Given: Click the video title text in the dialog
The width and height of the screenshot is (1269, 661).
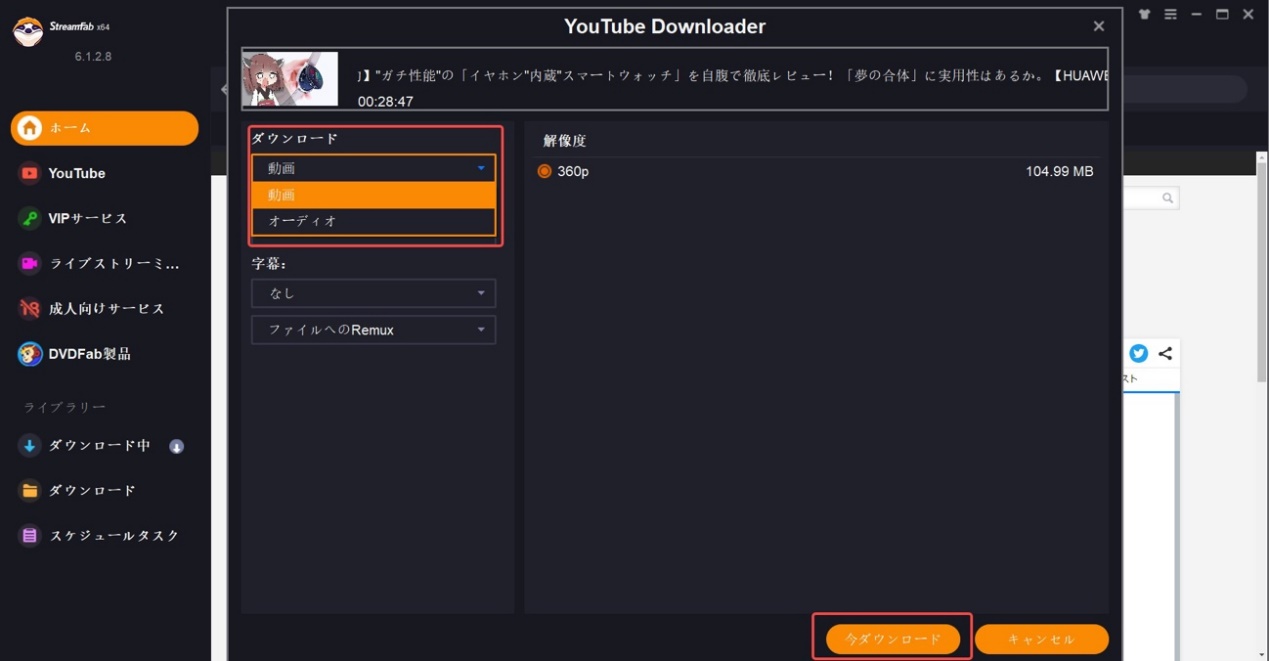Looking at the screenshot, I should click(x=733, y=75).
